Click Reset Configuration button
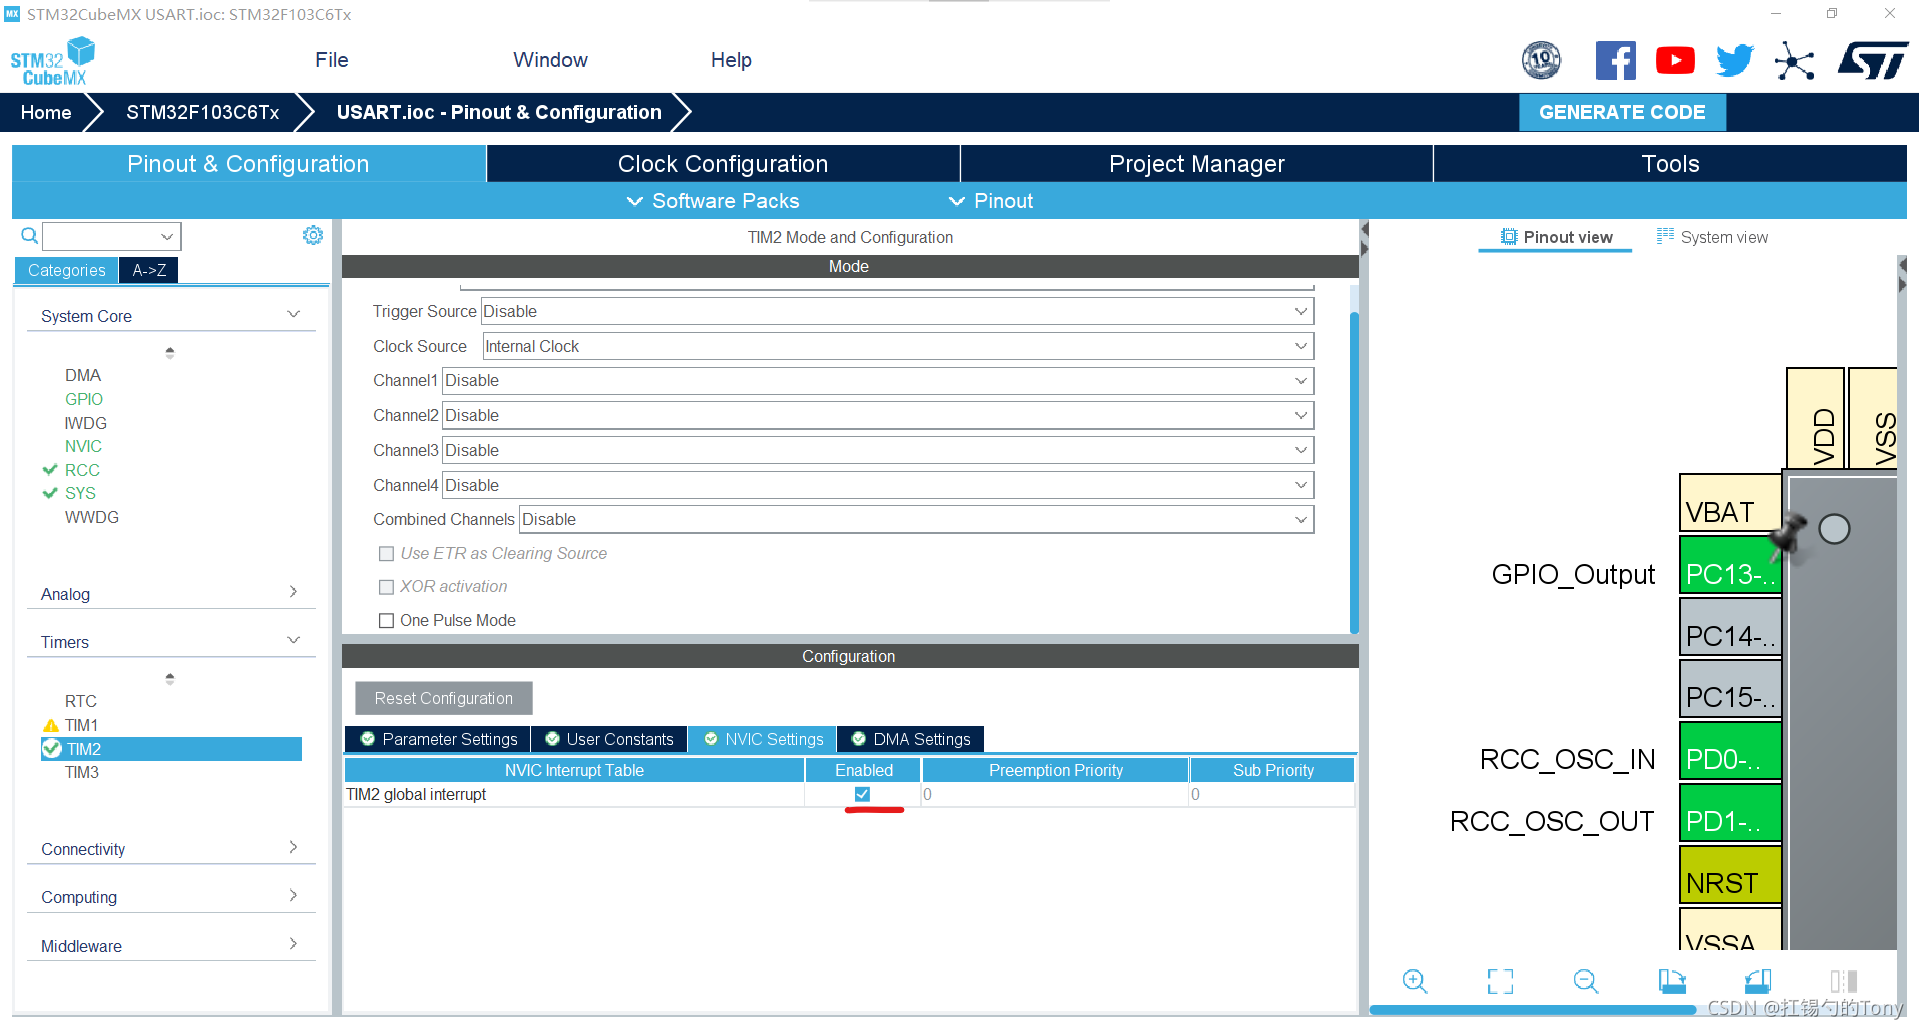The height and width of the screenshot is (1029, 1919). 443,698
